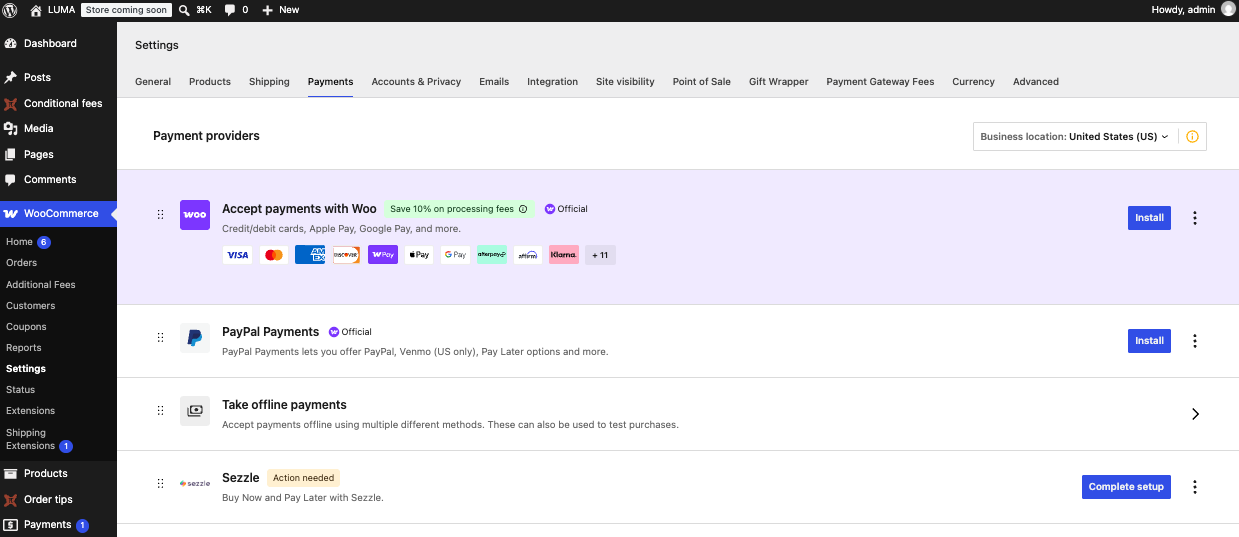The width and height of the screenshot is (1239, 537).
Task: Click the Apple Pay icon
Action: click(x=419, y=255)
